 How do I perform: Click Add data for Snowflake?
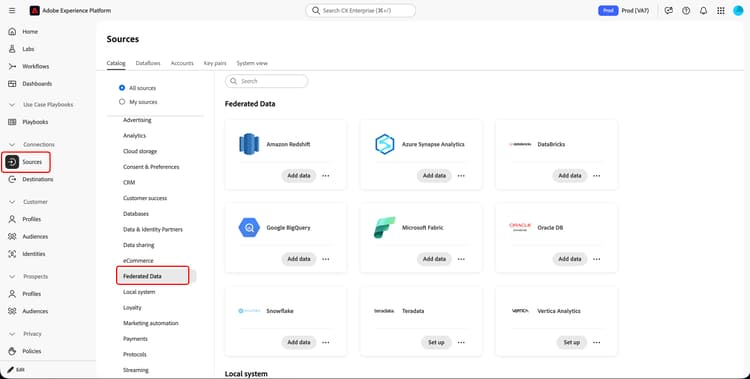tap(299, 342)
